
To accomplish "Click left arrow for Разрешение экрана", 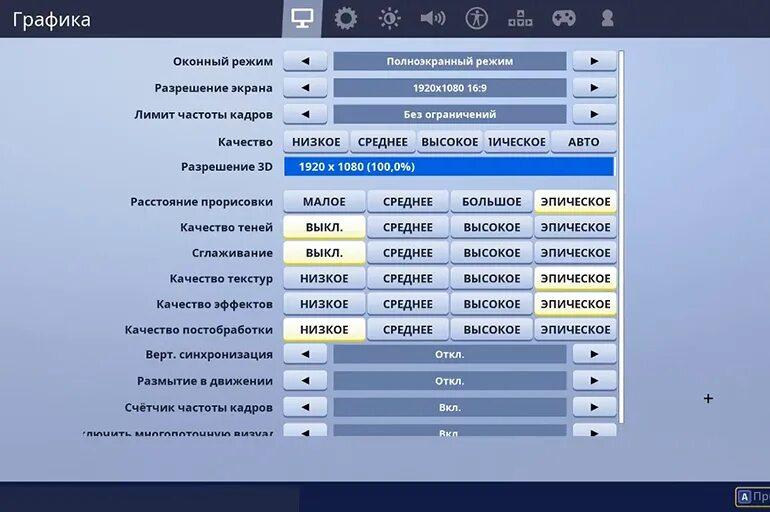I will 305,88.
